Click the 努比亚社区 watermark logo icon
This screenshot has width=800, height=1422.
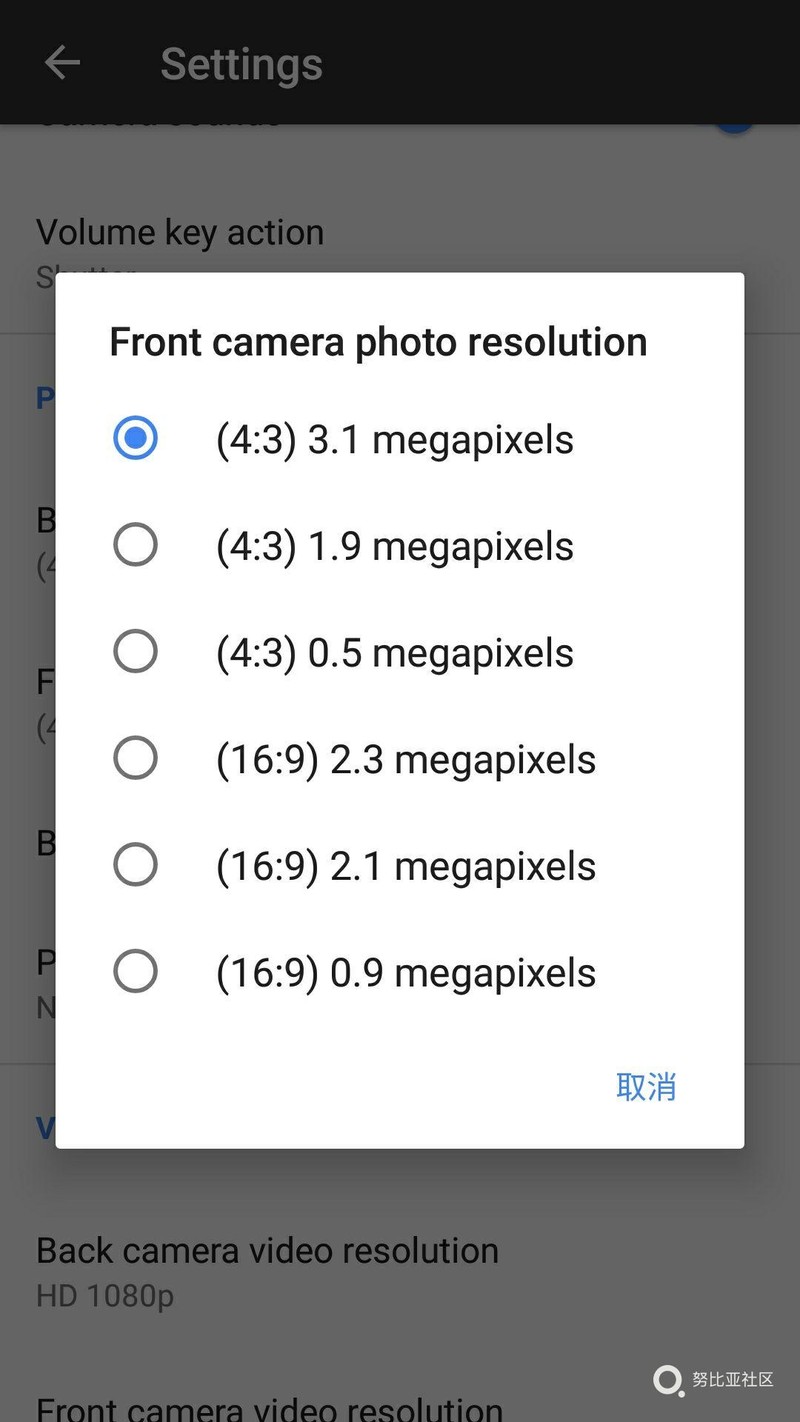[667, 1381]
